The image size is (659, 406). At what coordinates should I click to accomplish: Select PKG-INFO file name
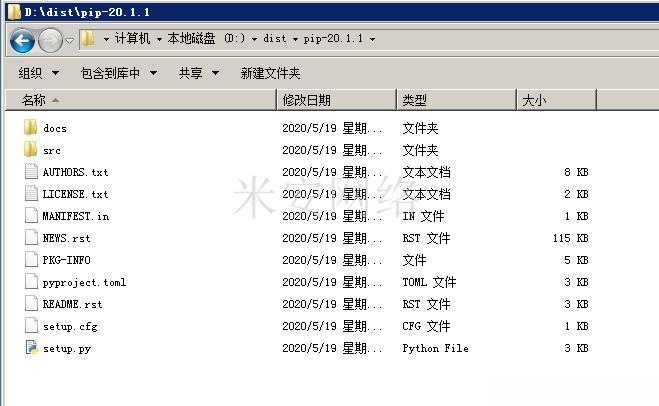tap(66, 260)
